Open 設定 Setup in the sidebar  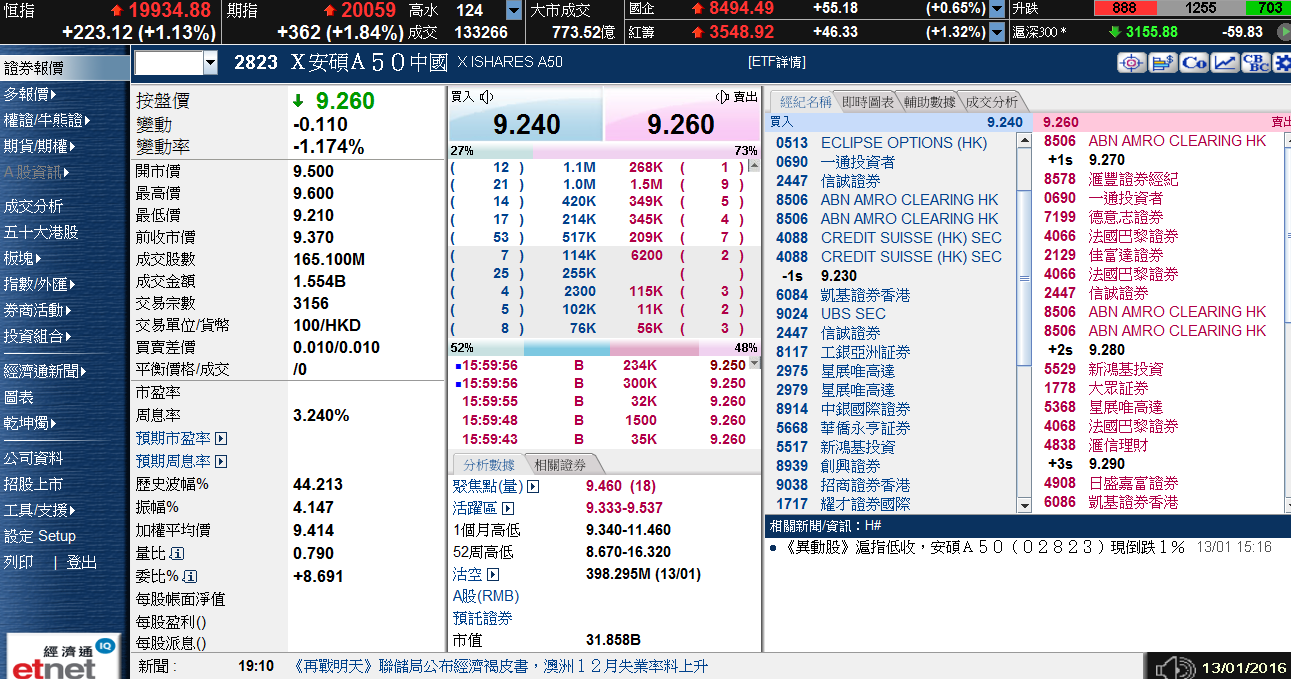tap(40, 536)
